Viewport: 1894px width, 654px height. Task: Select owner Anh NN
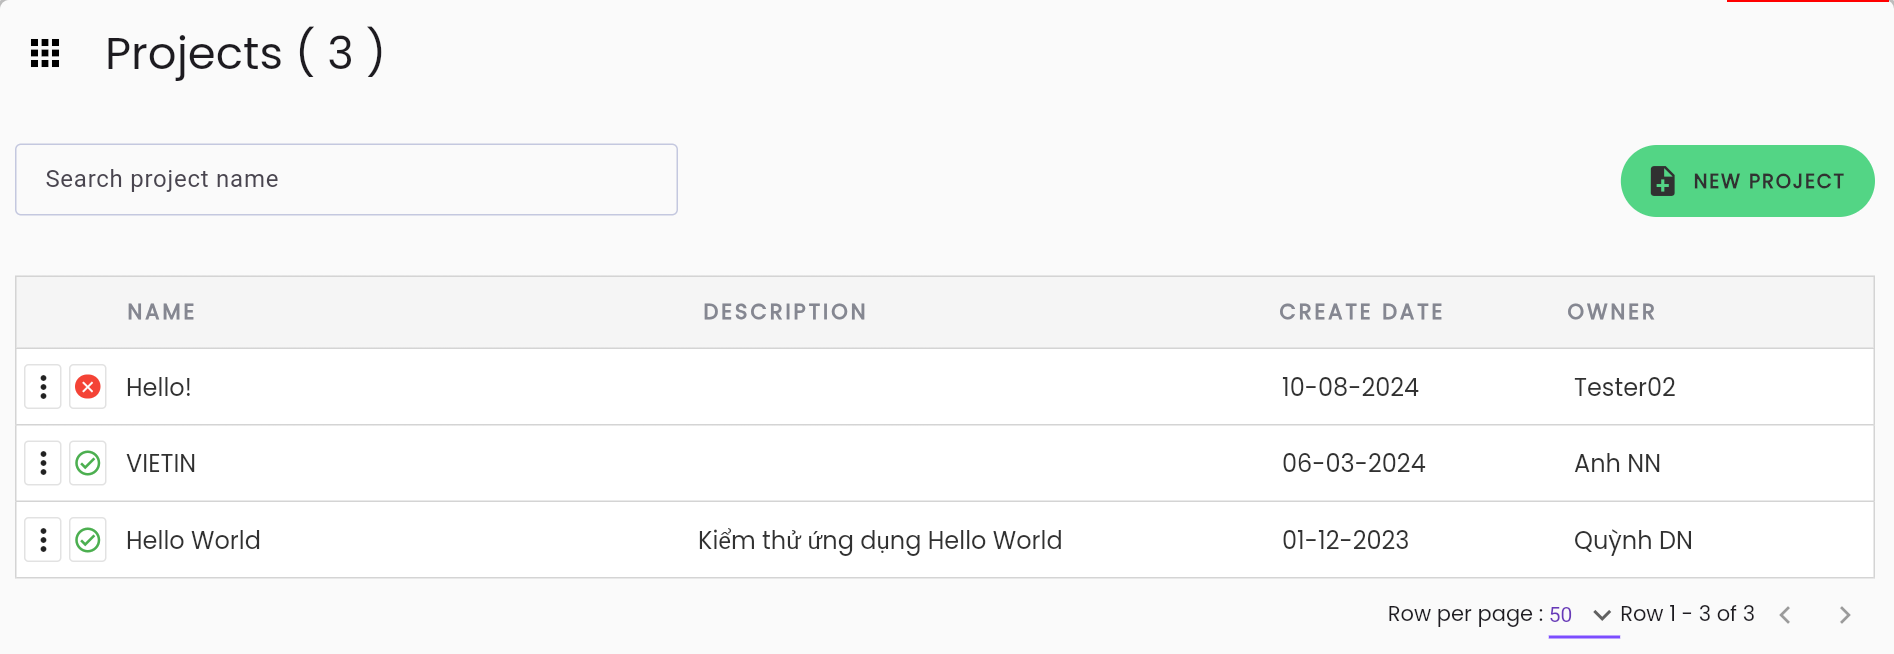1617,463
